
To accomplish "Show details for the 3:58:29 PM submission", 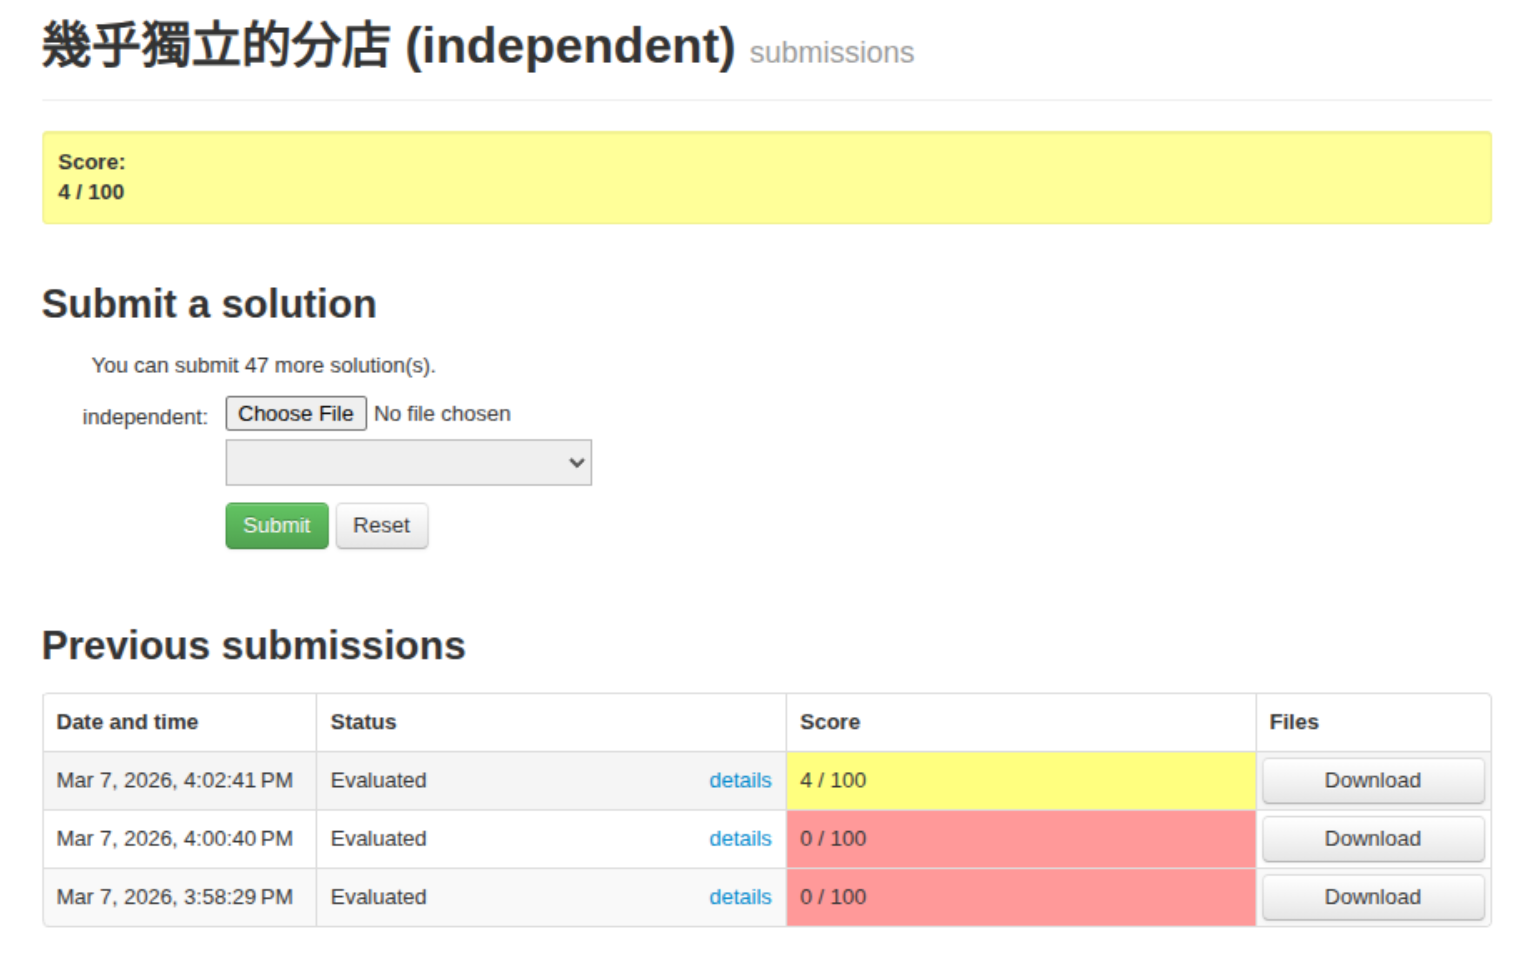I will 739,898.
